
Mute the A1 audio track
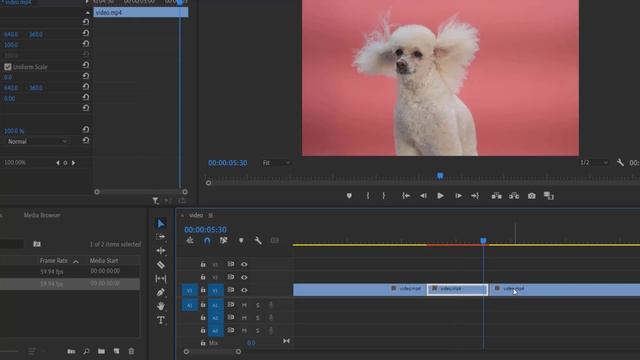coord(244,305)
